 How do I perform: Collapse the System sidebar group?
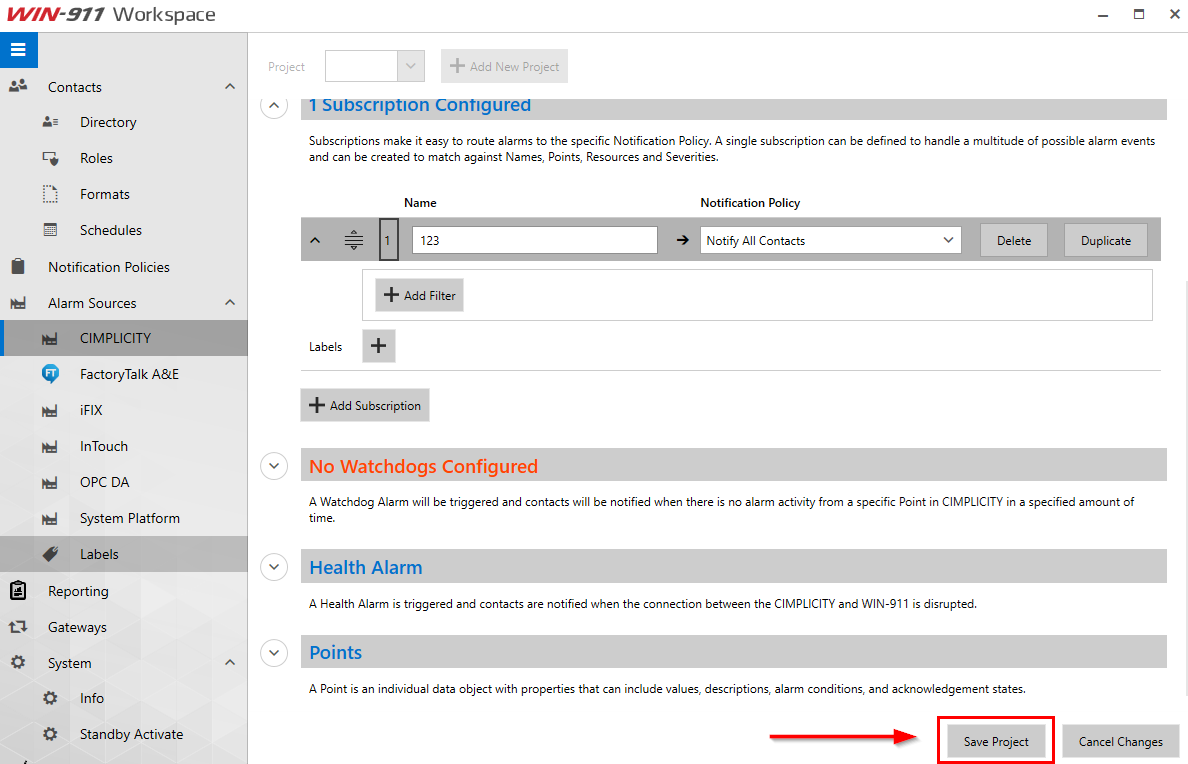230,662
